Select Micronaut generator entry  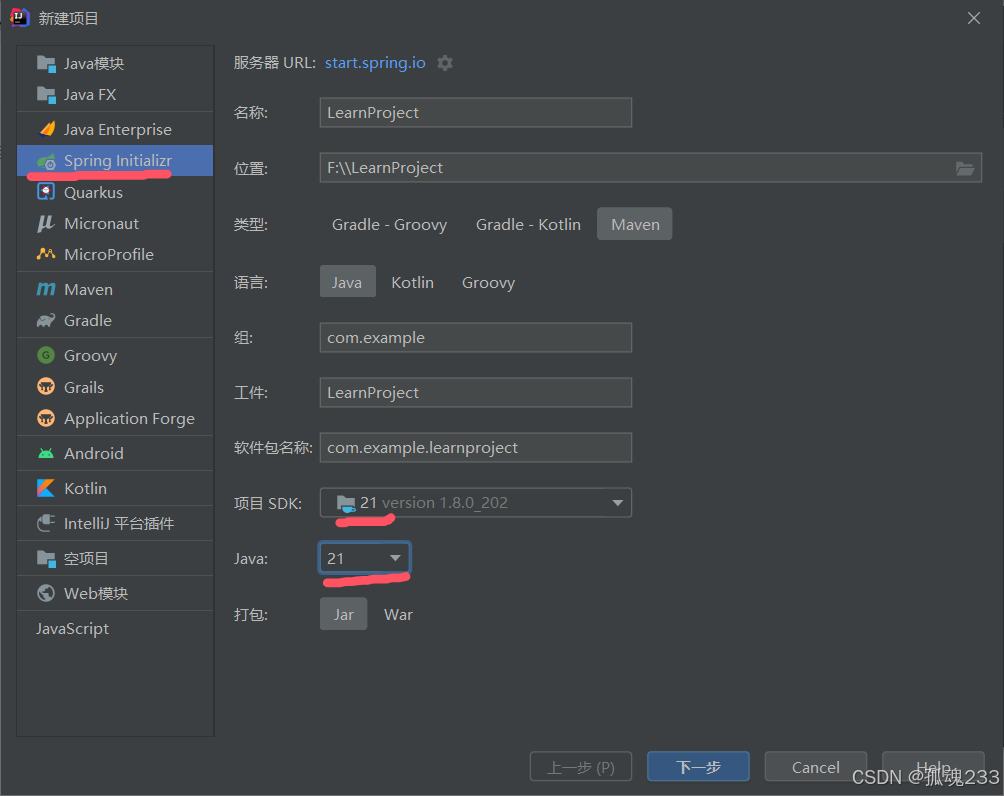click(x=115, y=223)
